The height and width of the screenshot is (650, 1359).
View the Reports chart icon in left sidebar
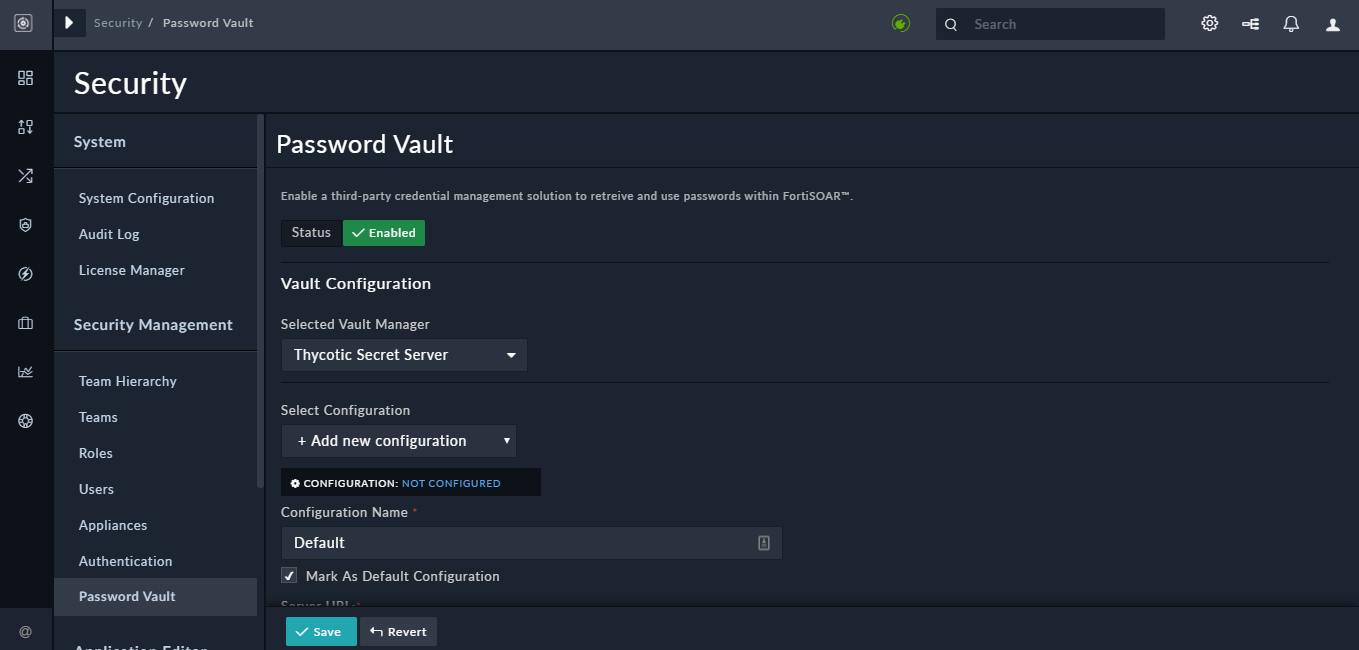25,371
